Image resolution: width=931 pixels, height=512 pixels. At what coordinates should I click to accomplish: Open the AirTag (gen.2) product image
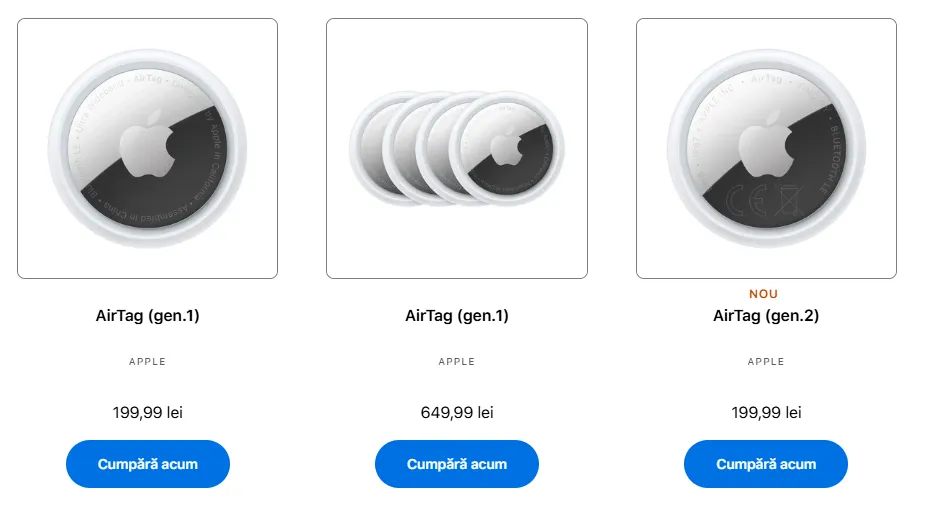point(766,148)
